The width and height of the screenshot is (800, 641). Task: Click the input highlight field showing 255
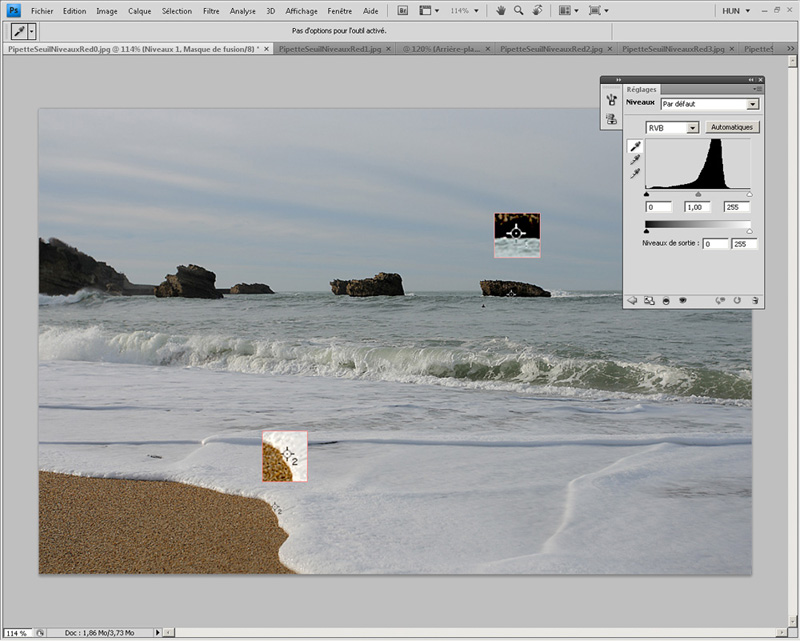[x=737, y=207]
